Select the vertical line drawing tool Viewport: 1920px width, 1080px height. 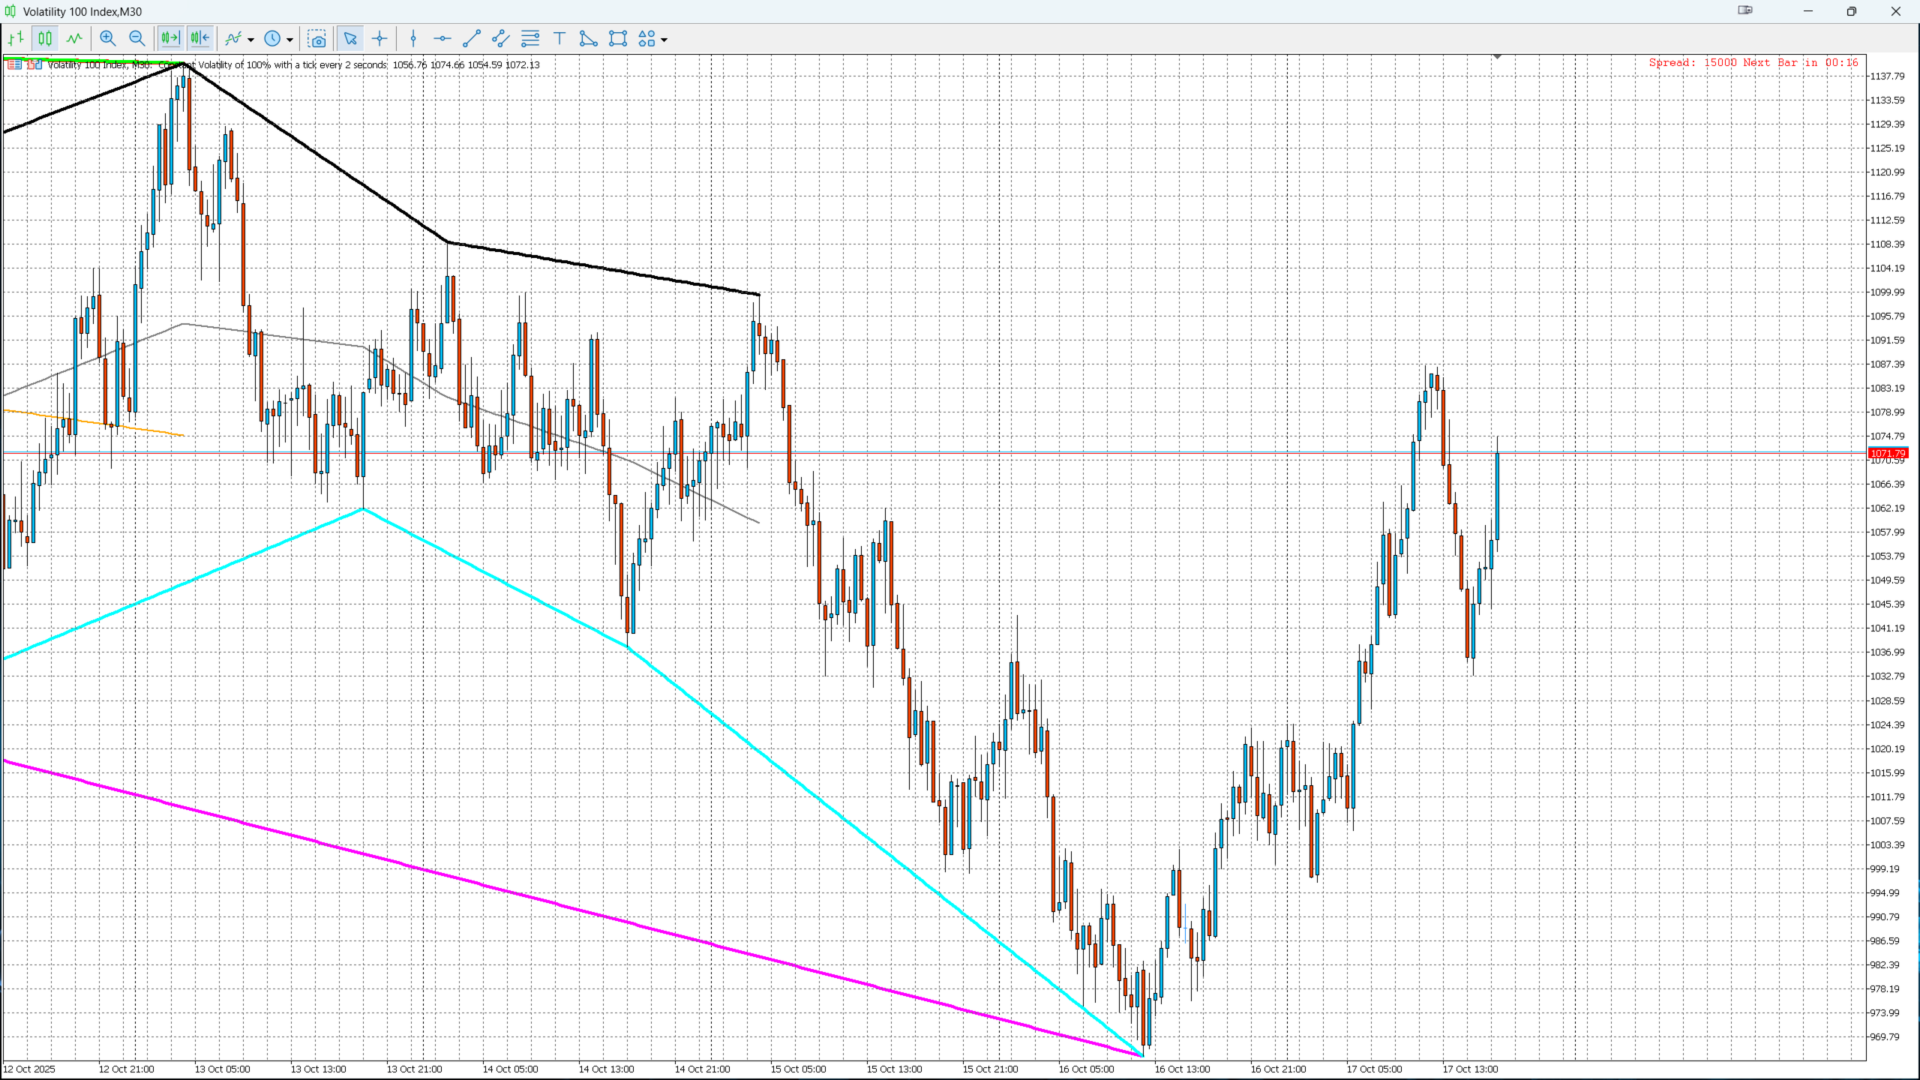(x=413, y=39)
